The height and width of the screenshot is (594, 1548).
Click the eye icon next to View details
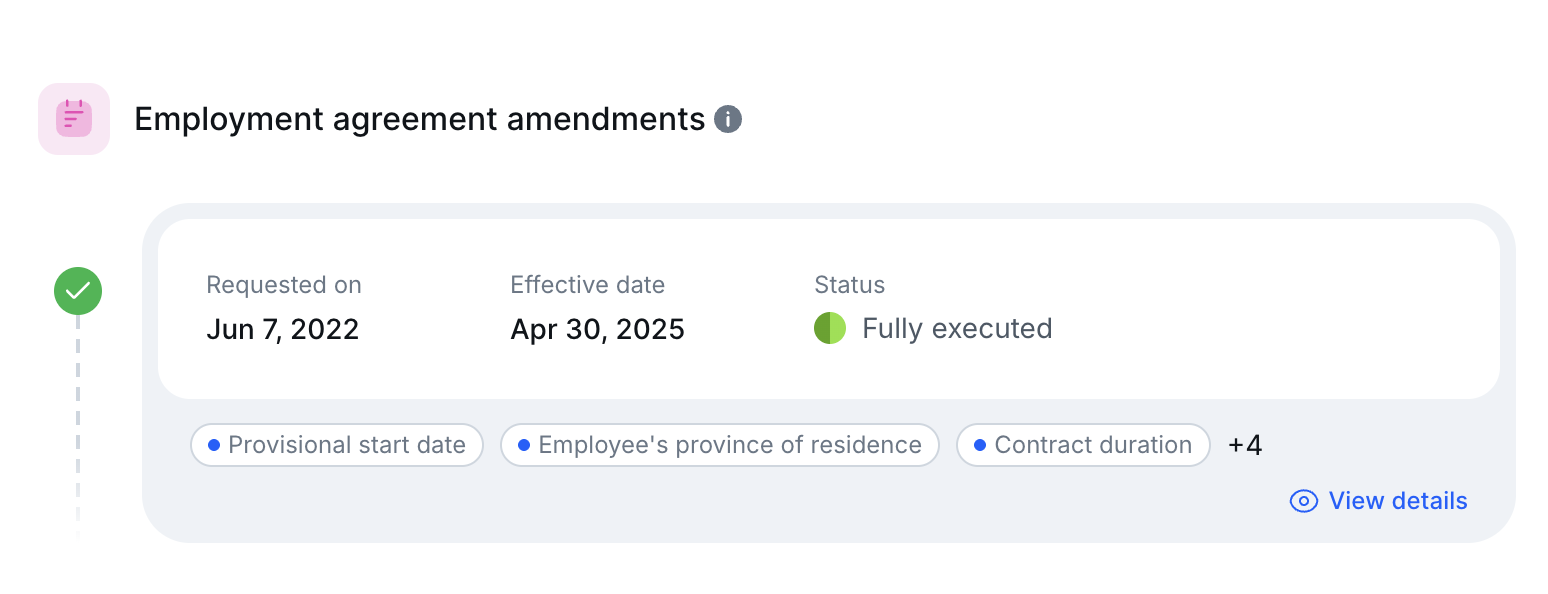[1304, 501]
